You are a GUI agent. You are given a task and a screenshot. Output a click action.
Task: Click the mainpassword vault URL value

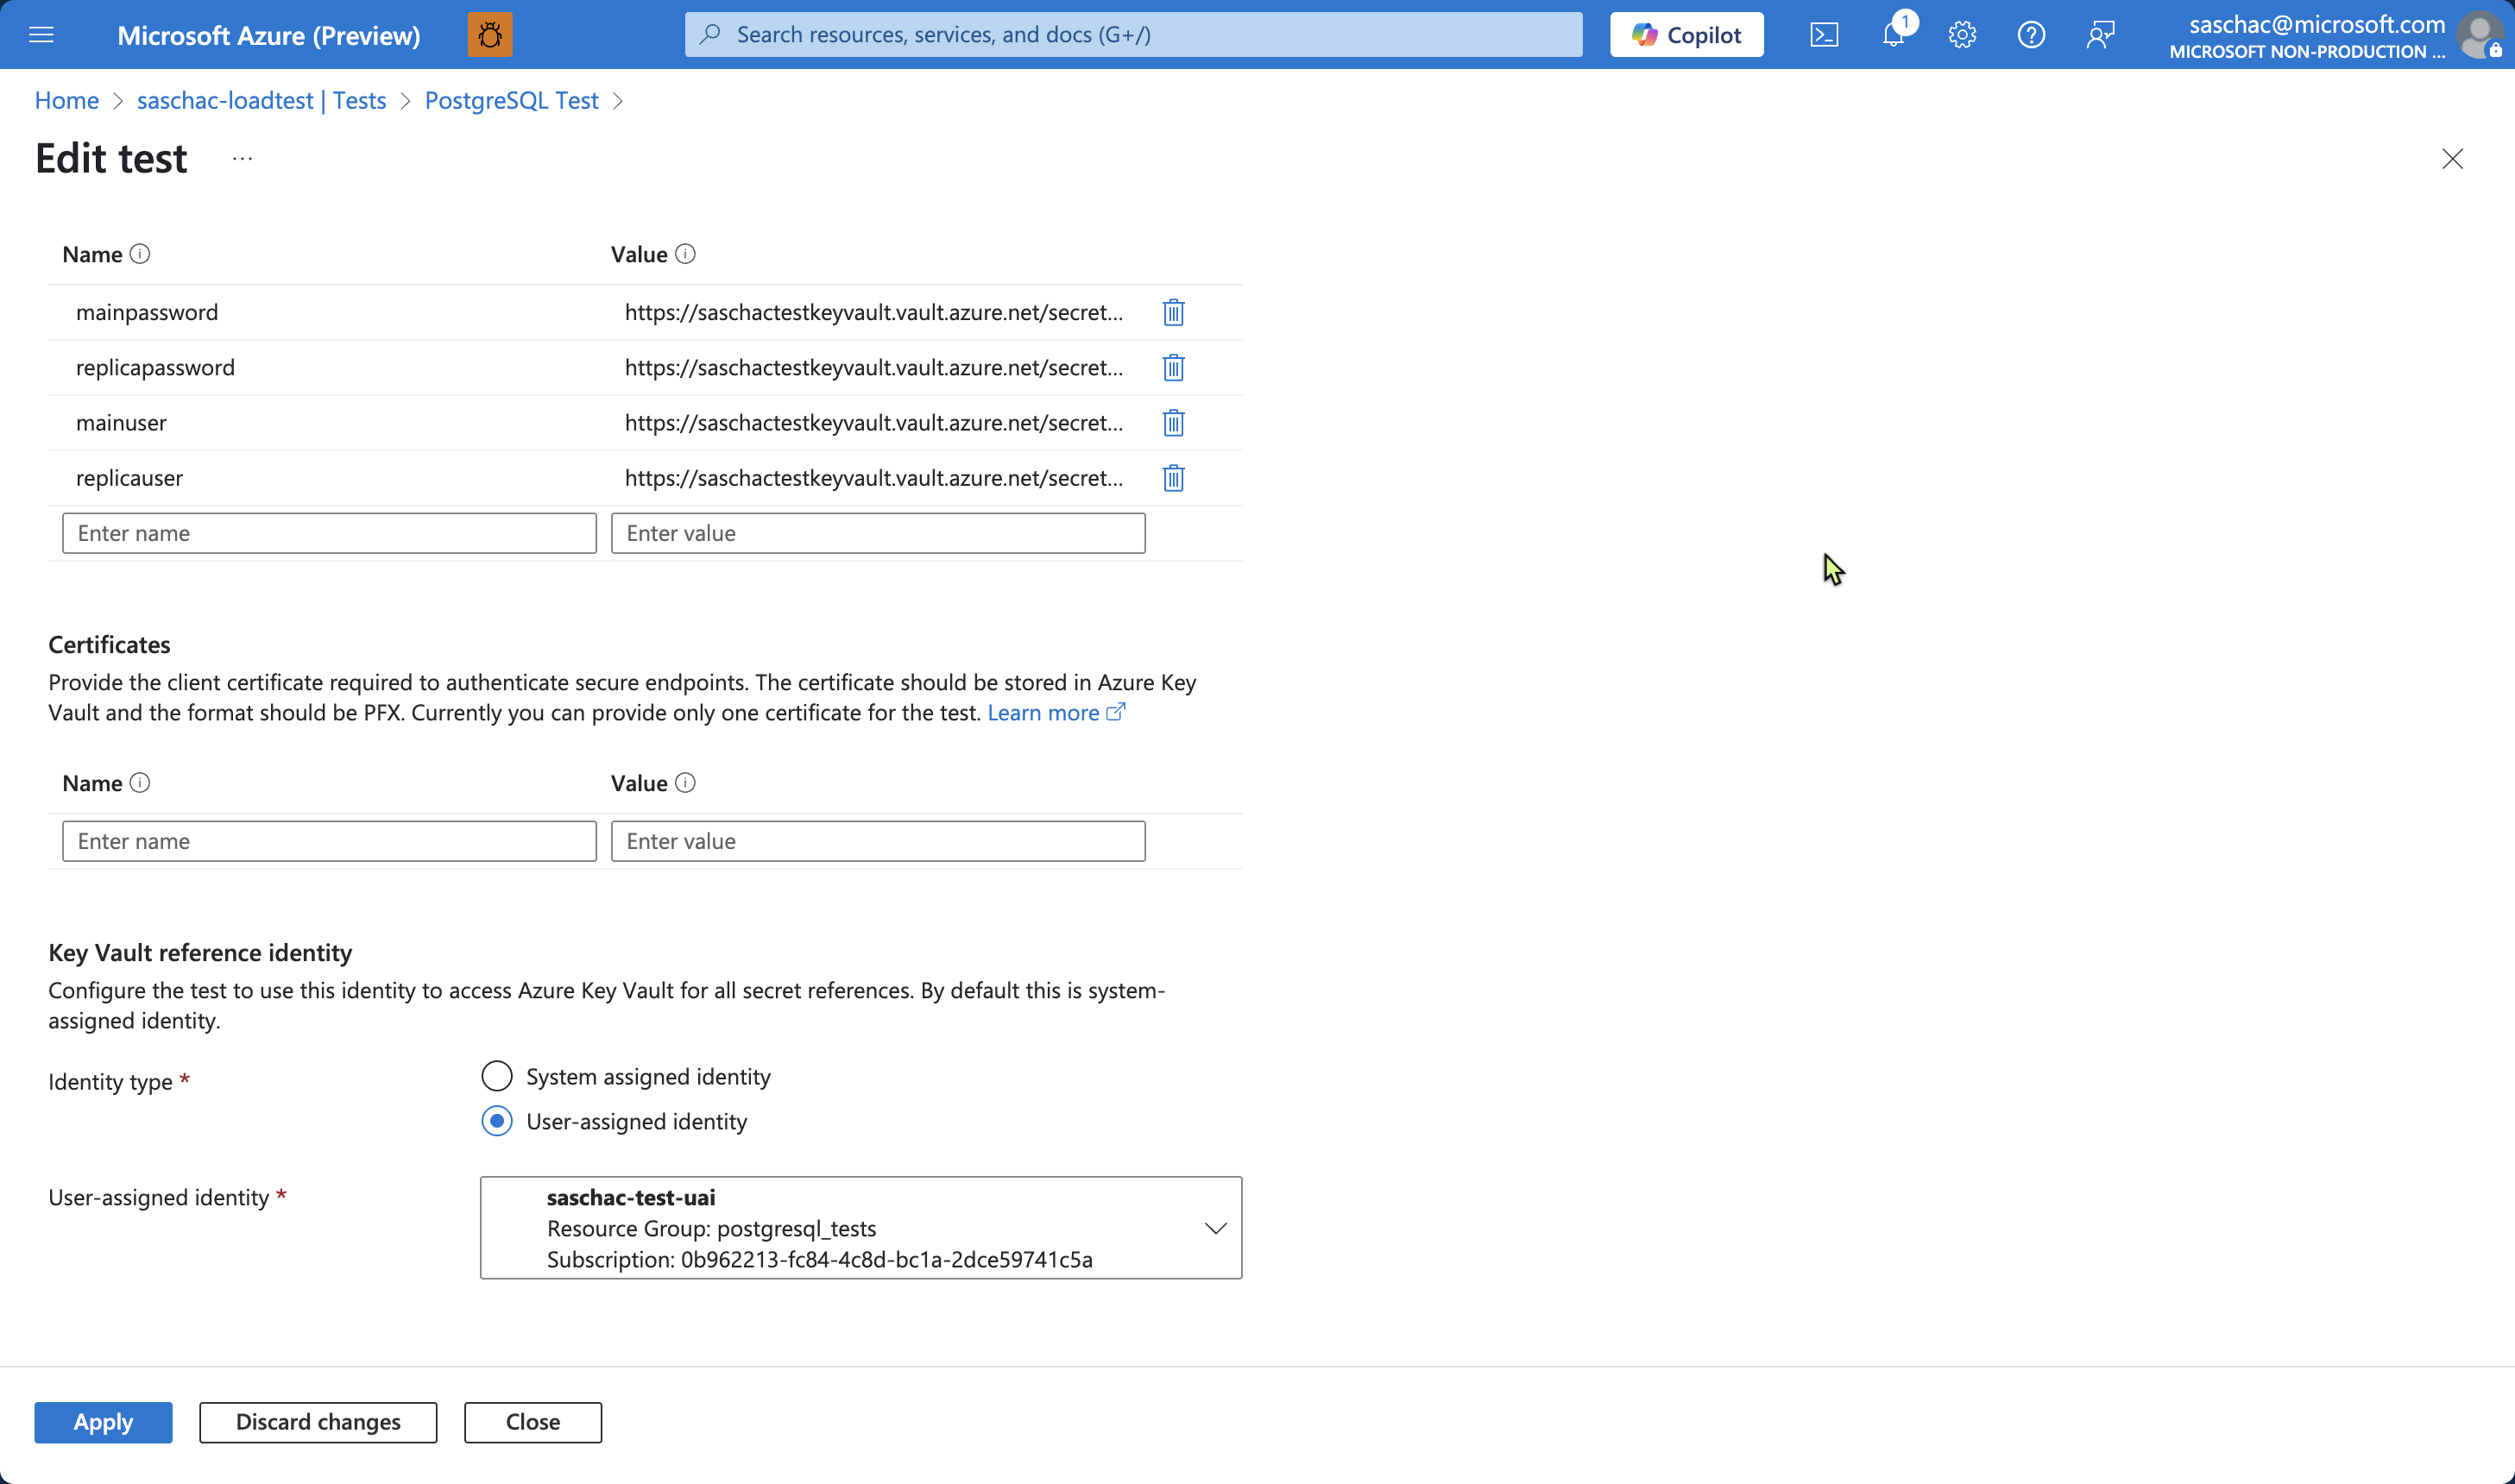pyautogui.click(x=874, y=313)
